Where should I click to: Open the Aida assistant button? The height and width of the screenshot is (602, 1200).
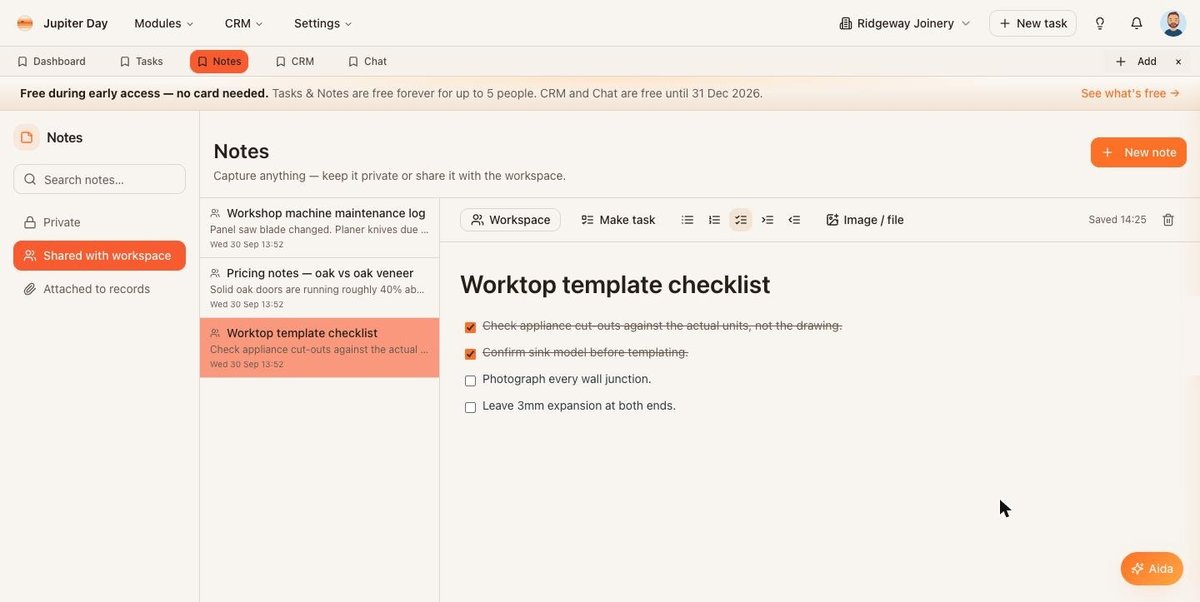pyautogui.click(x=1152, y=569)
